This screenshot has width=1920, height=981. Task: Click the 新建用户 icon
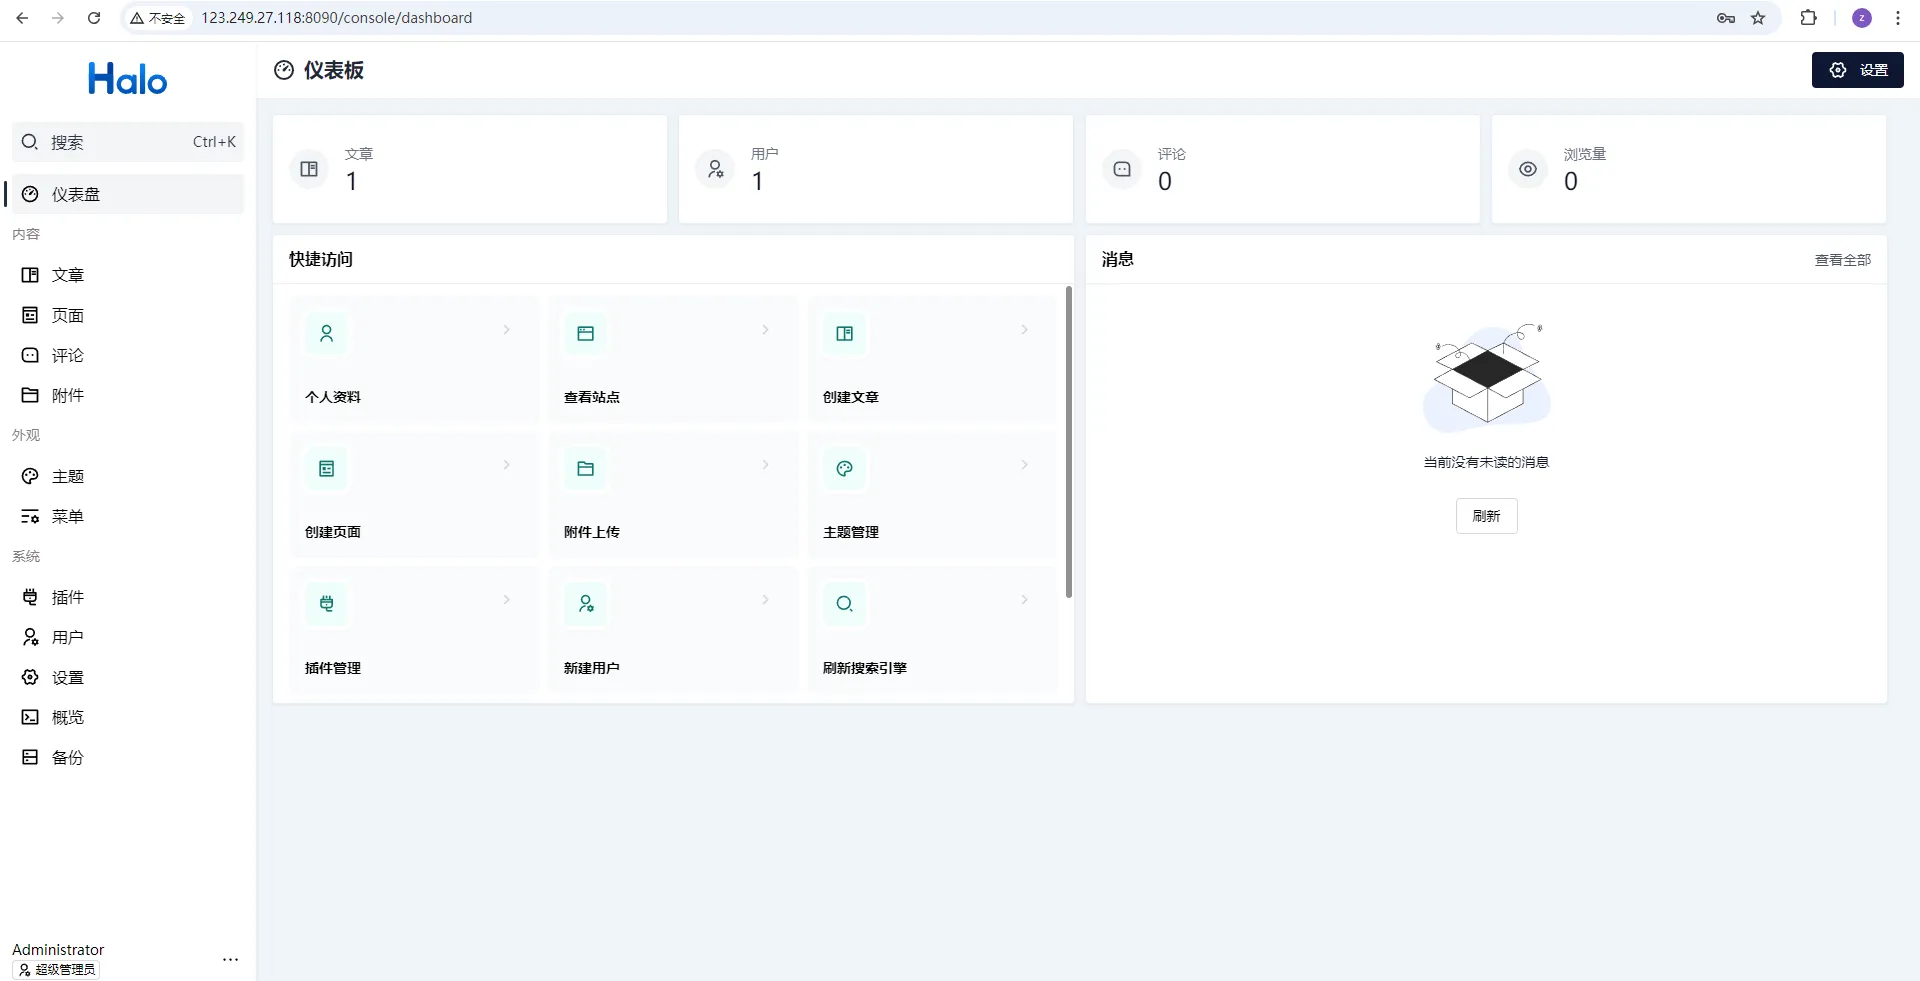click(x=585, y=603)
